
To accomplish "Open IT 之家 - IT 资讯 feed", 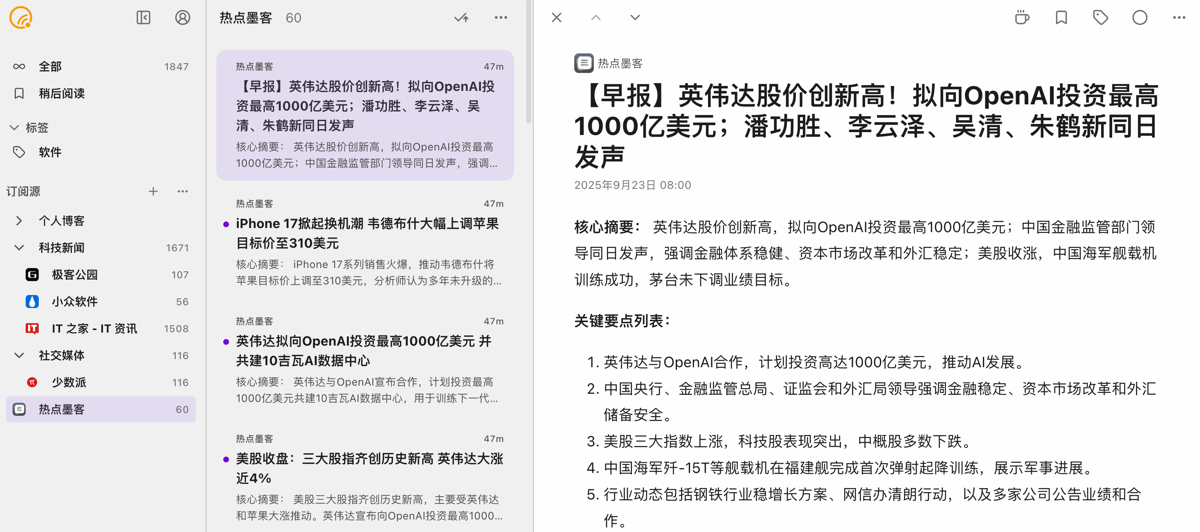I will pos(101,328).
